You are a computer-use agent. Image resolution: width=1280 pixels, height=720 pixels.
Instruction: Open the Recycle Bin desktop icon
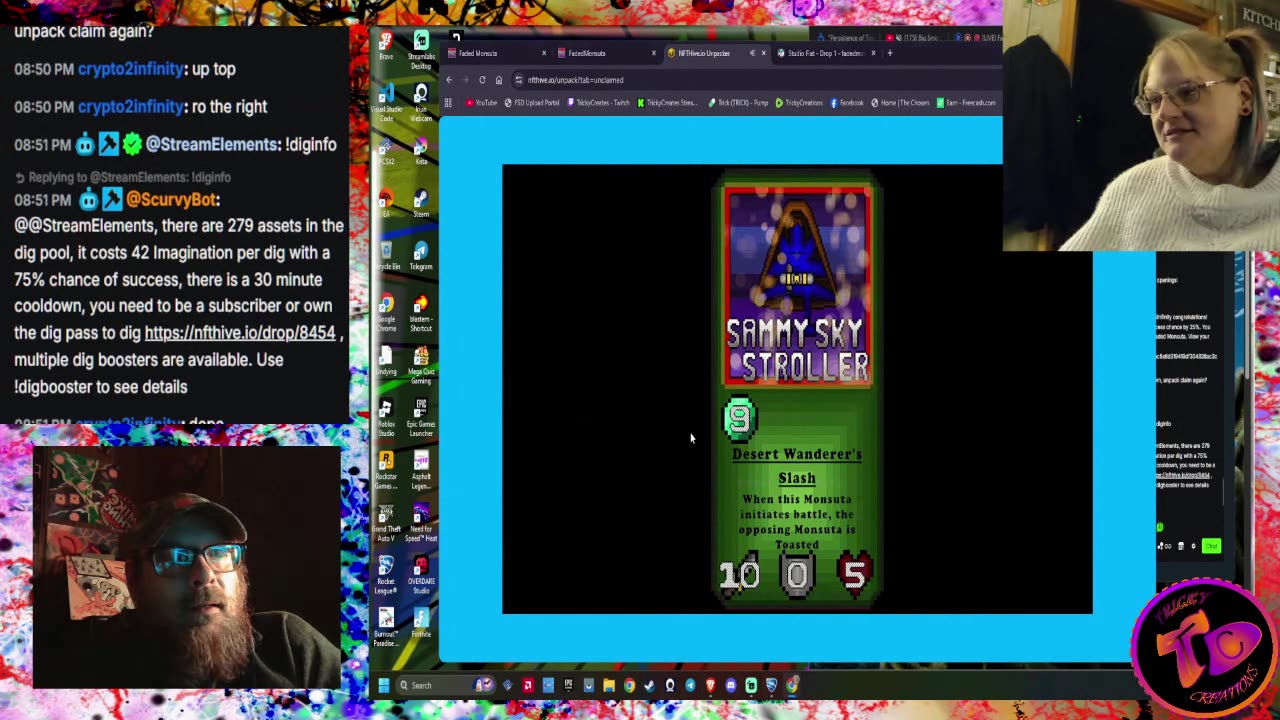coord(385,257)
